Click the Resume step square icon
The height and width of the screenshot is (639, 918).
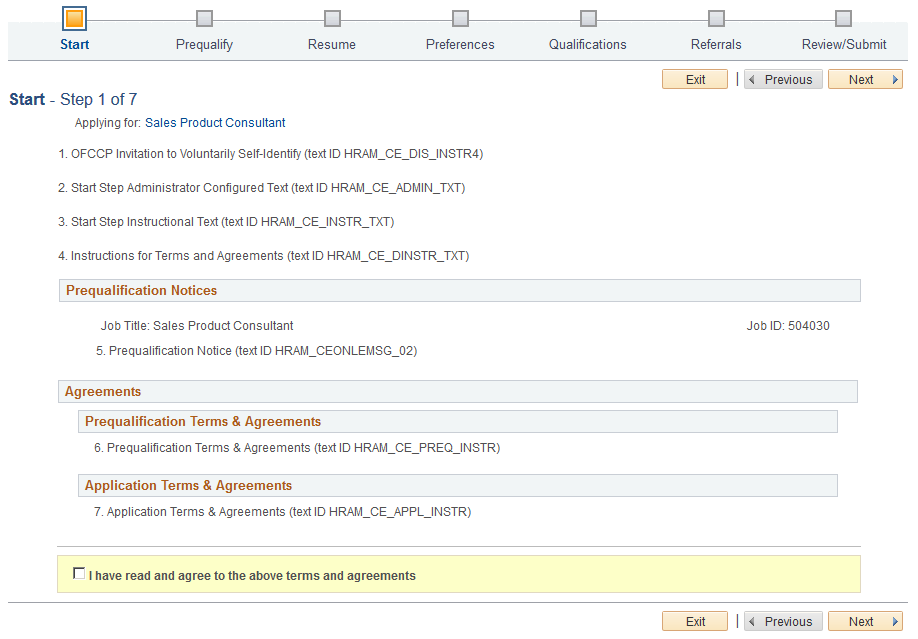(x=332, y=19)
